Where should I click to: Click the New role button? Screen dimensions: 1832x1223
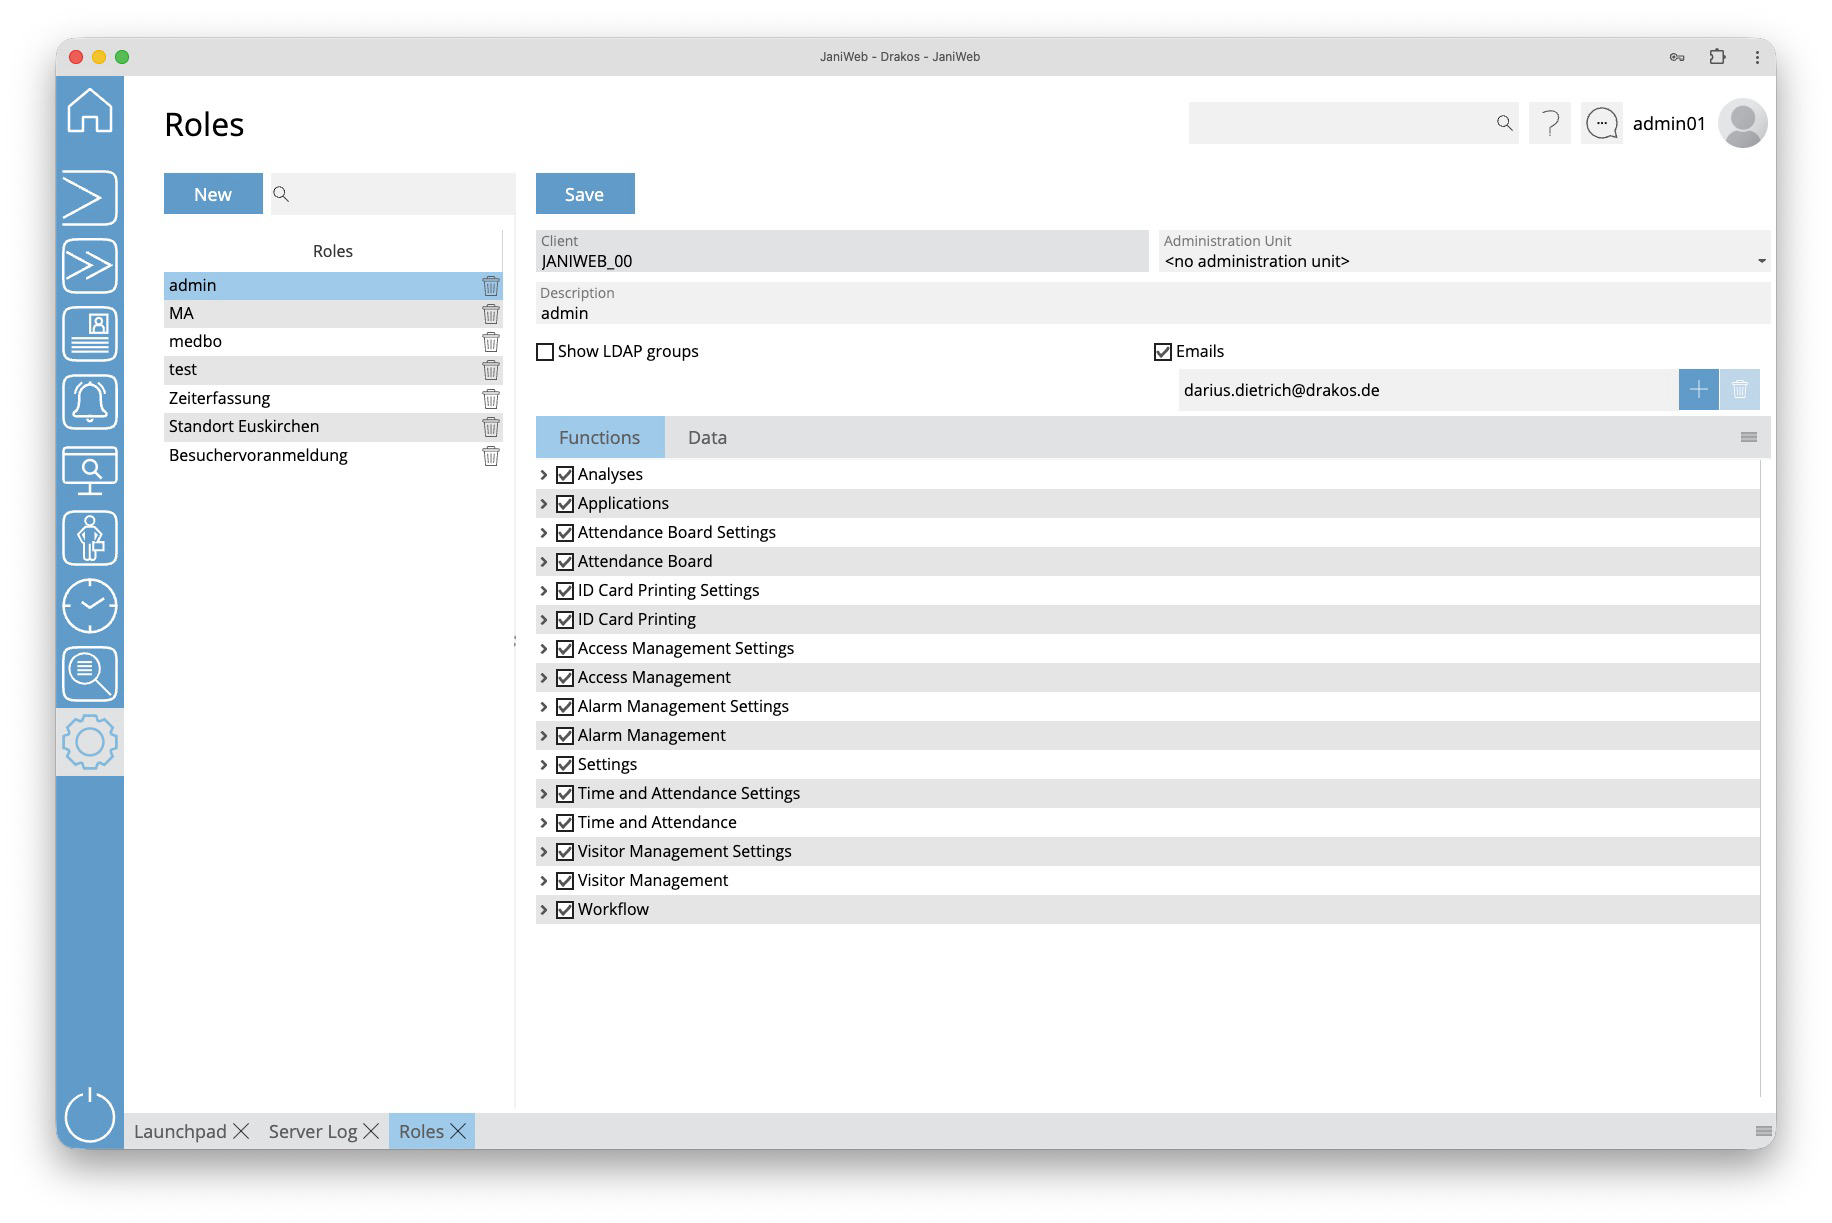213,194
